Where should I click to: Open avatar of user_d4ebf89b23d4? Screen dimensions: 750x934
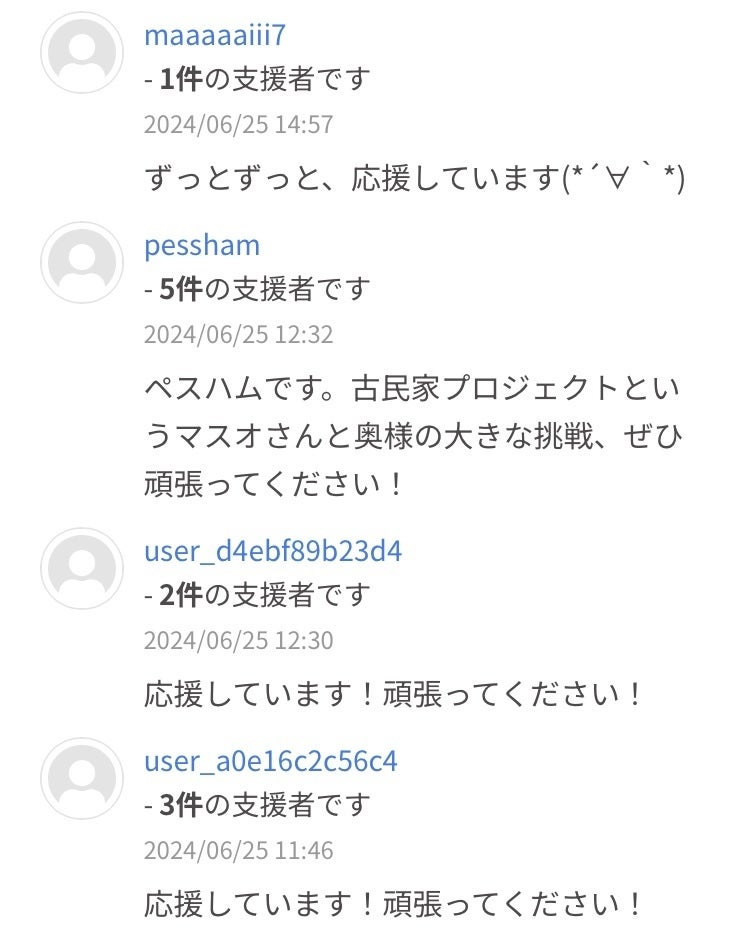(x=81, y=568)
